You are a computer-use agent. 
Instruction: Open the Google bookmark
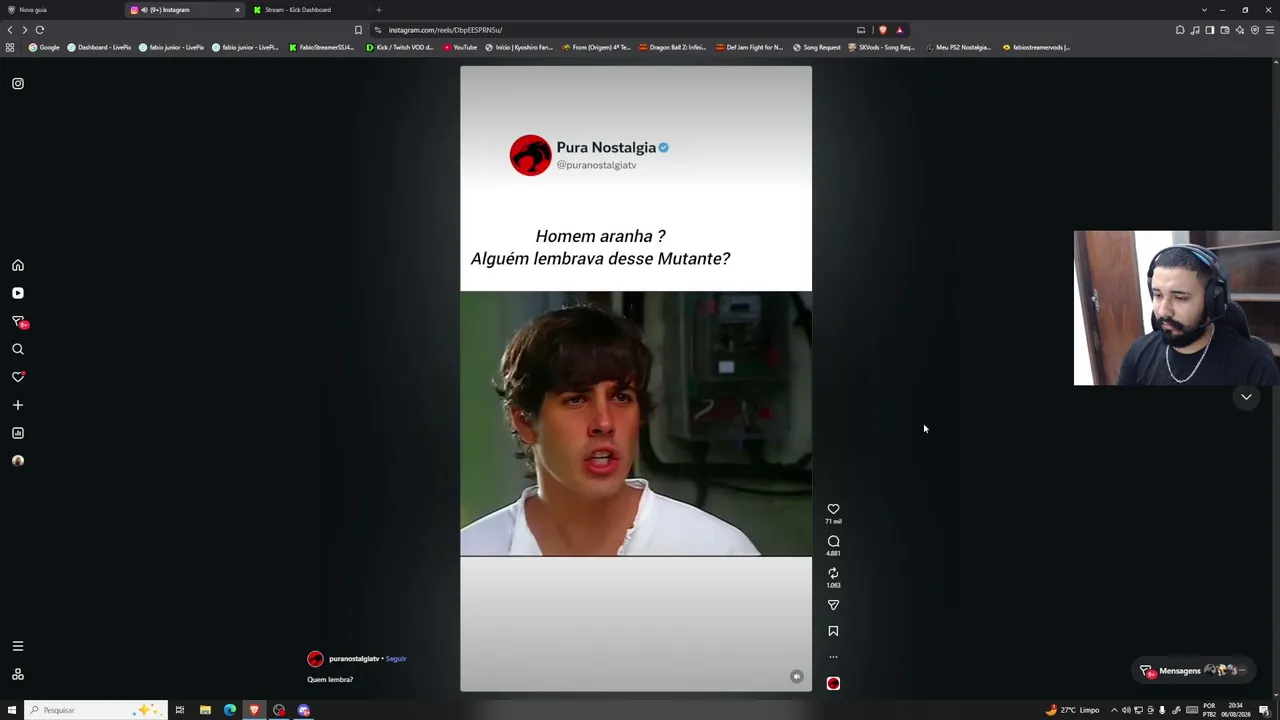44,47
